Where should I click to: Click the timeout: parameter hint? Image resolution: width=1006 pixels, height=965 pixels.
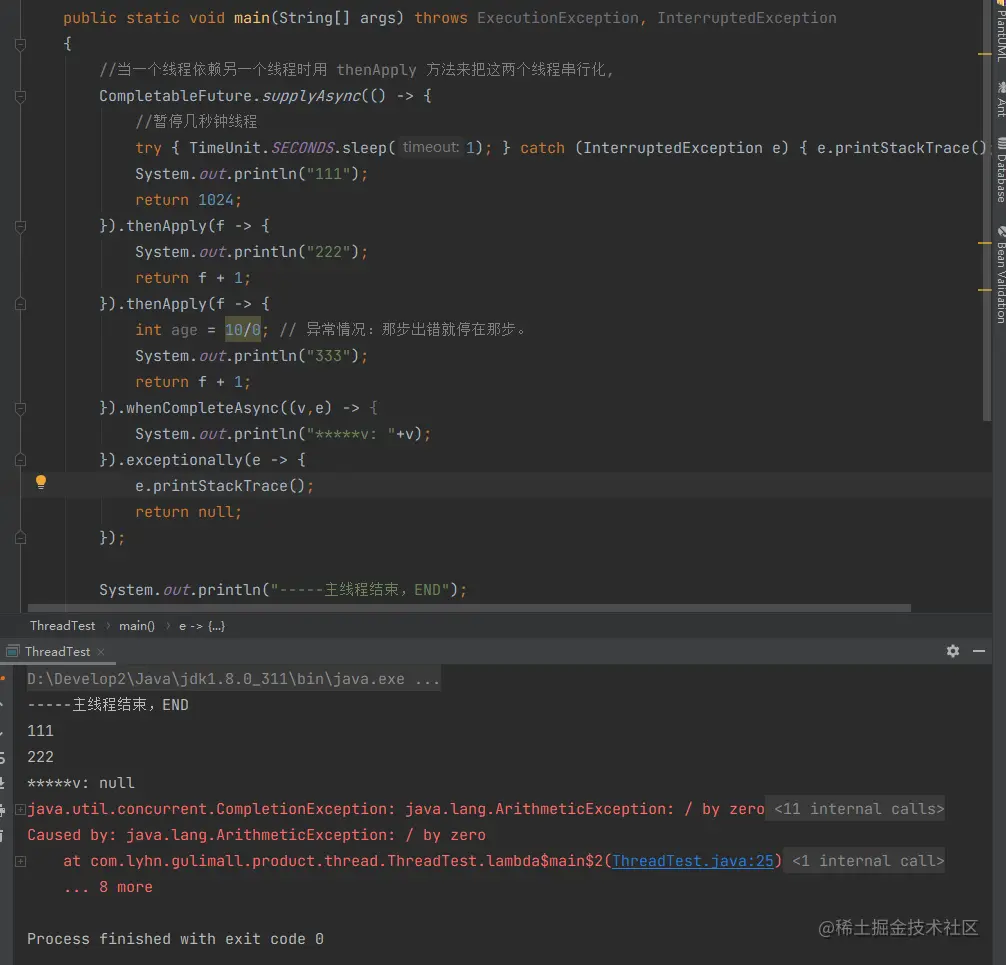(x=431, y=147)
